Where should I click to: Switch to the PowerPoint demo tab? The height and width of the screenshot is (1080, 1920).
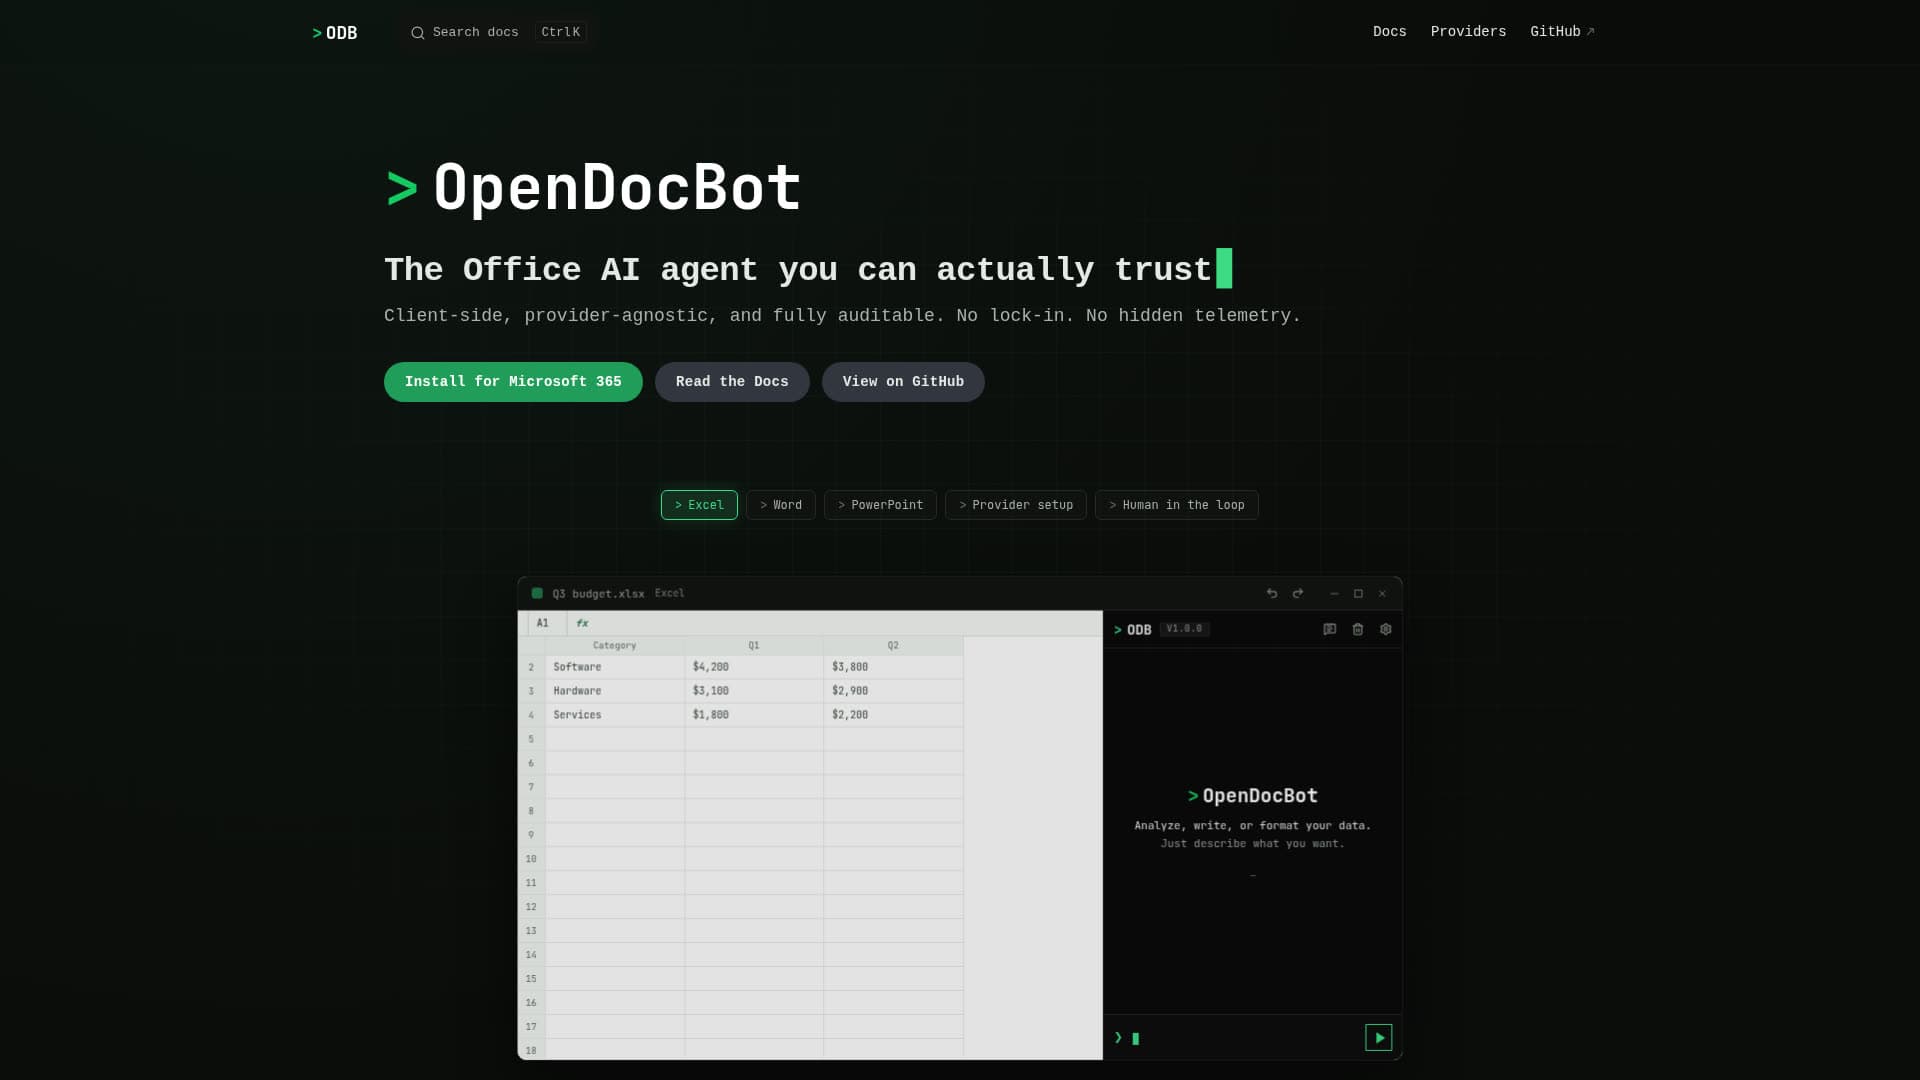(880, 505)
